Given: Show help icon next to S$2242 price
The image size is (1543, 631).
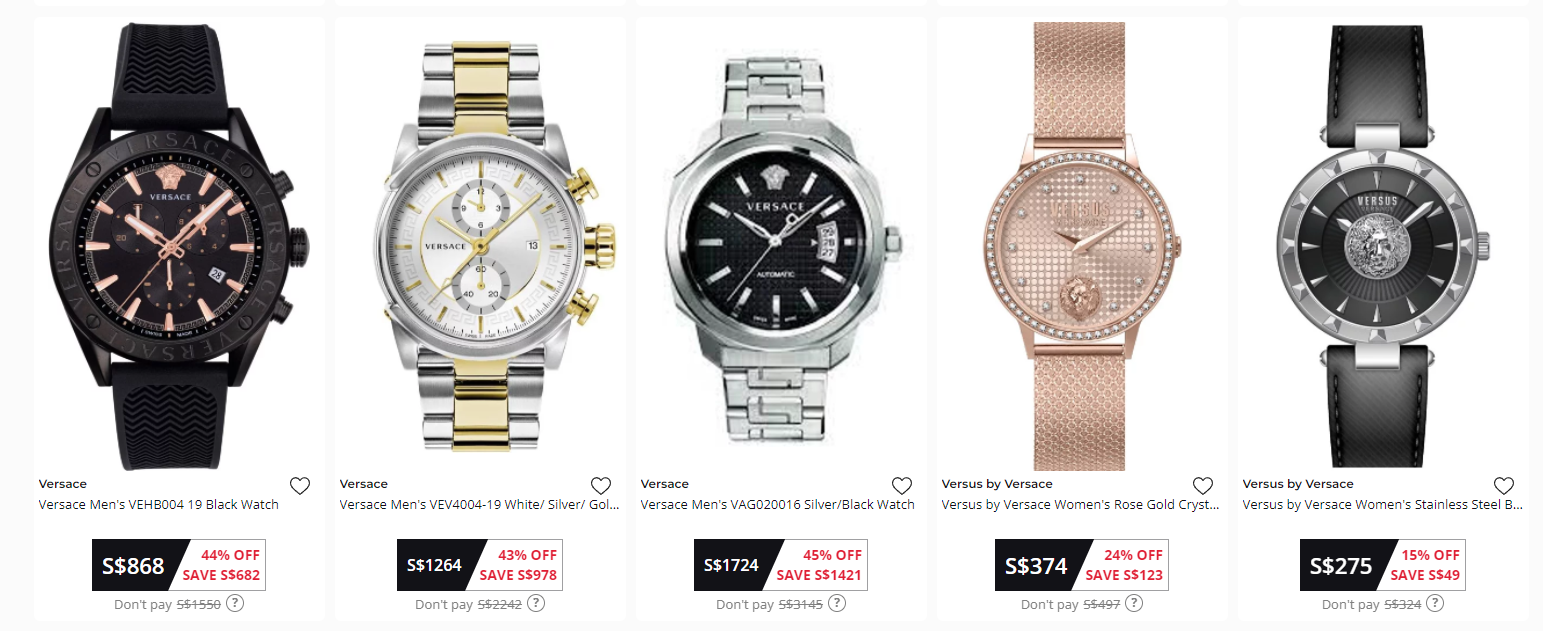Looking at the screenshot, I should (536, 603).
